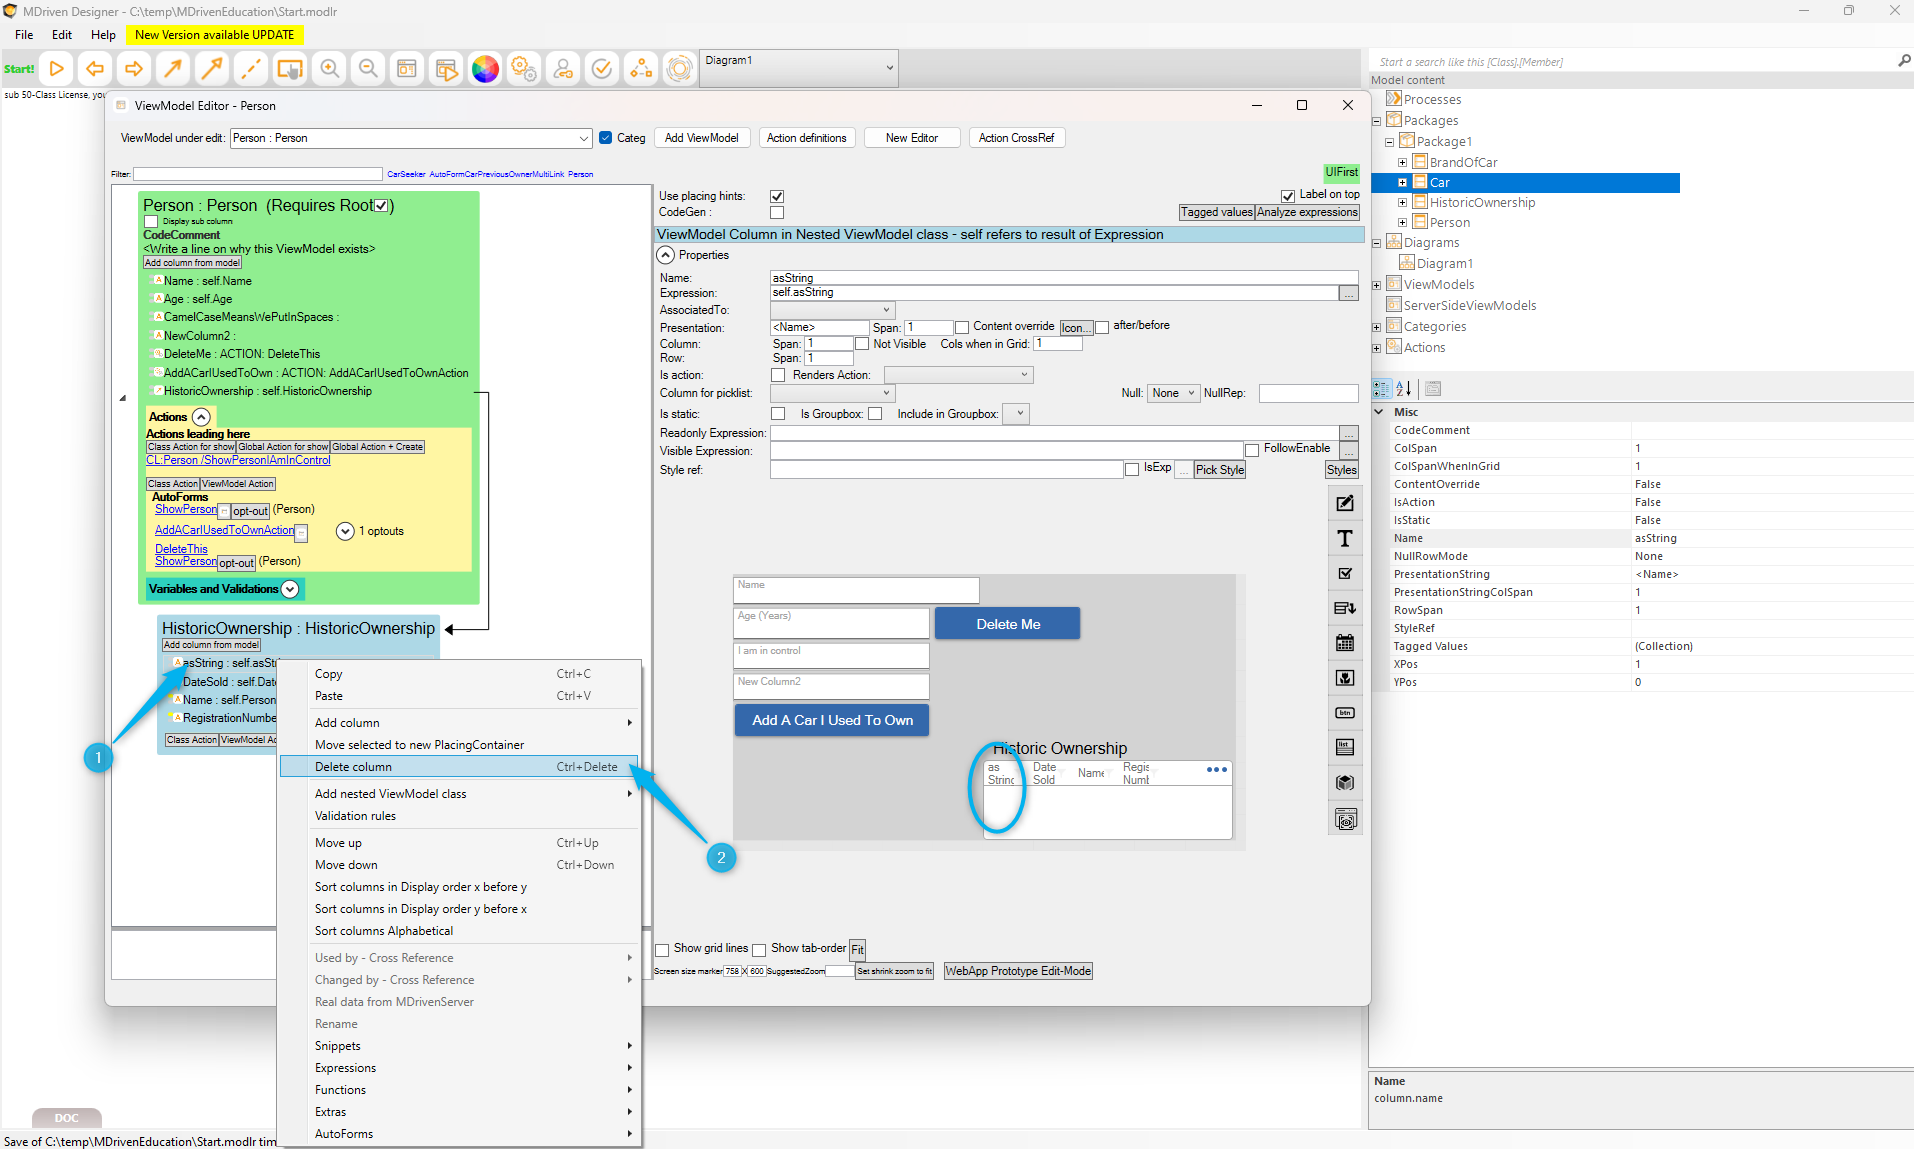1914x1149 pixels.
Task: Select the text 'T' widget icon
Action: pos(1345,539)
